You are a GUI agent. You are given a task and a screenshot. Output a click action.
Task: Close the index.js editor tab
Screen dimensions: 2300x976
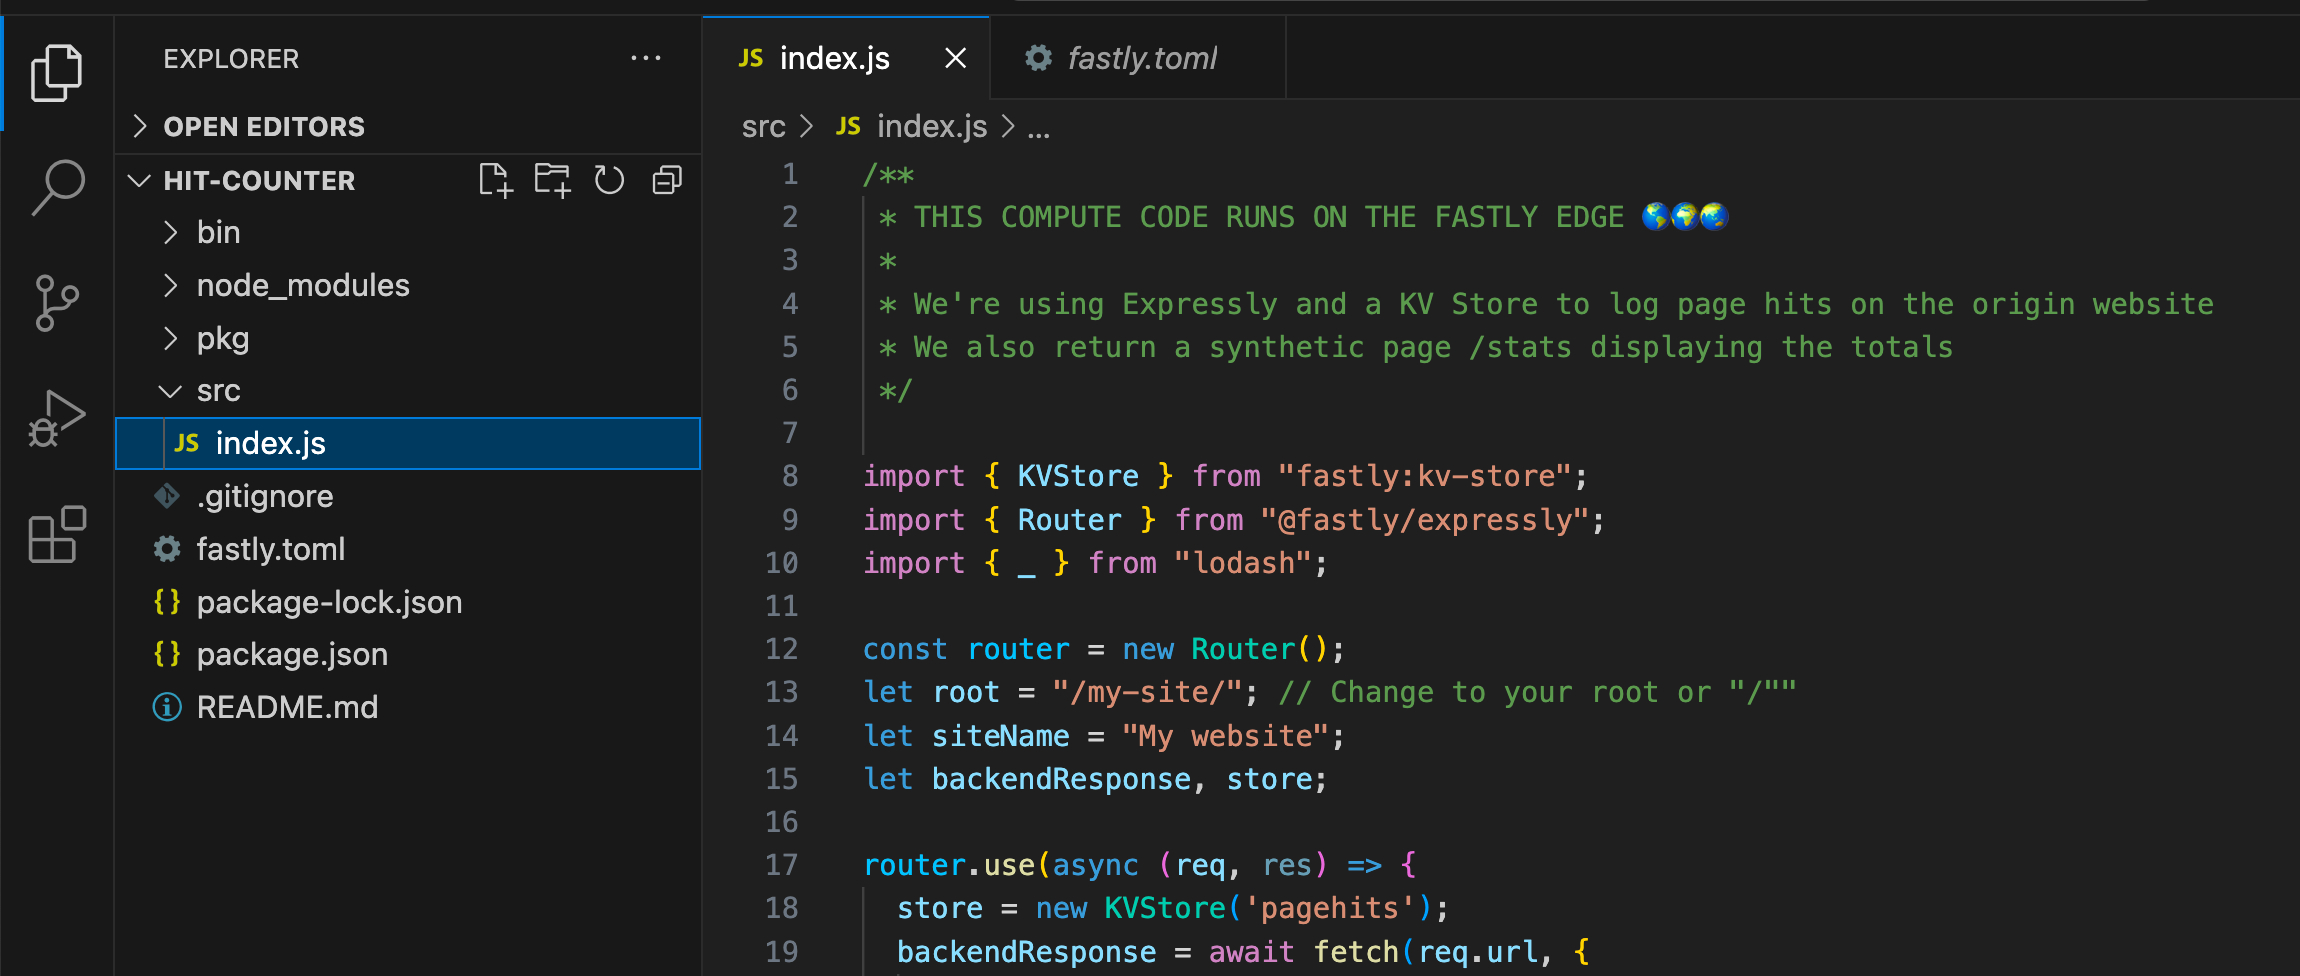[955, 58]
